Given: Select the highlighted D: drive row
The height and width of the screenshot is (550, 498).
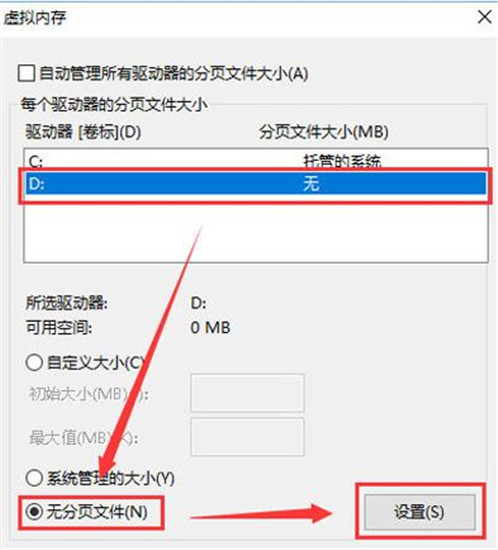Looking at the screenshot, I should (x=256, y=183).
